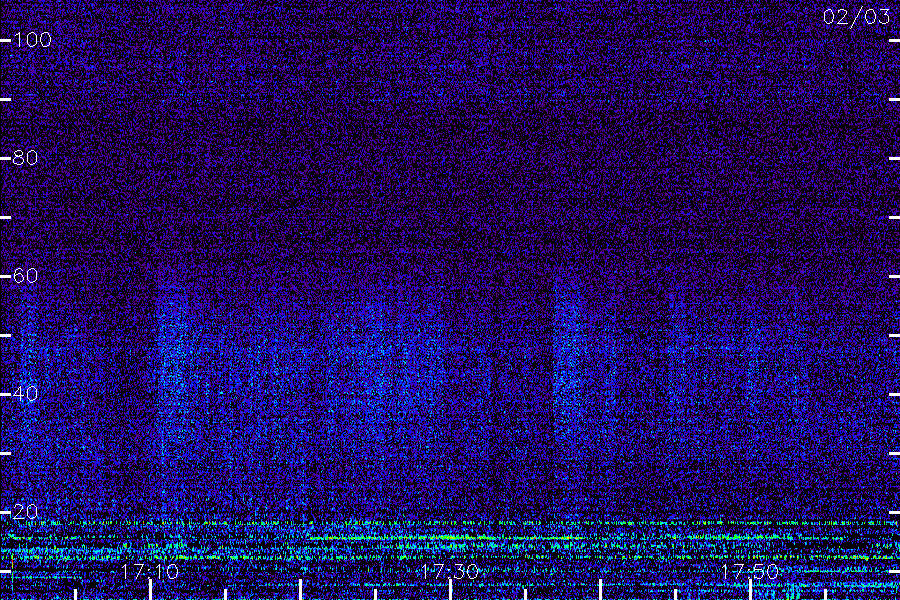Click the 40 frequency axis label
This screenshot has width=900, height=600.
pyautogui.click(x=25, y=394)
